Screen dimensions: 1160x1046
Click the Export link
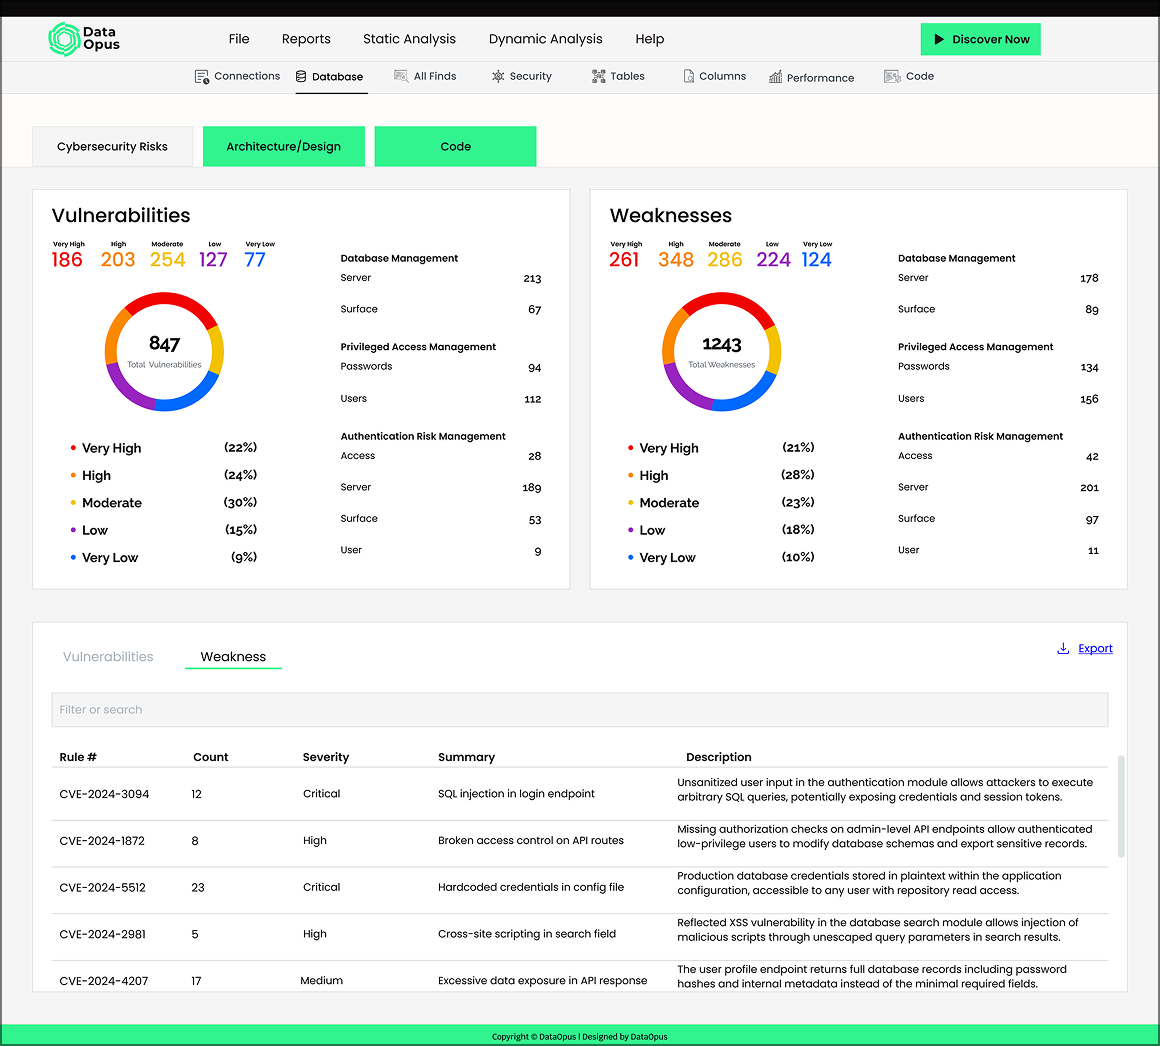[1095, 648]
